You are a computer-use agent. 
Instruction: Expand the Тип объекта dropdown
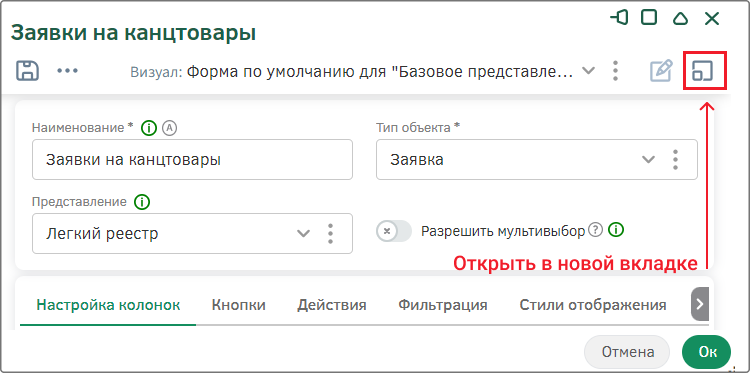(648, 159)
